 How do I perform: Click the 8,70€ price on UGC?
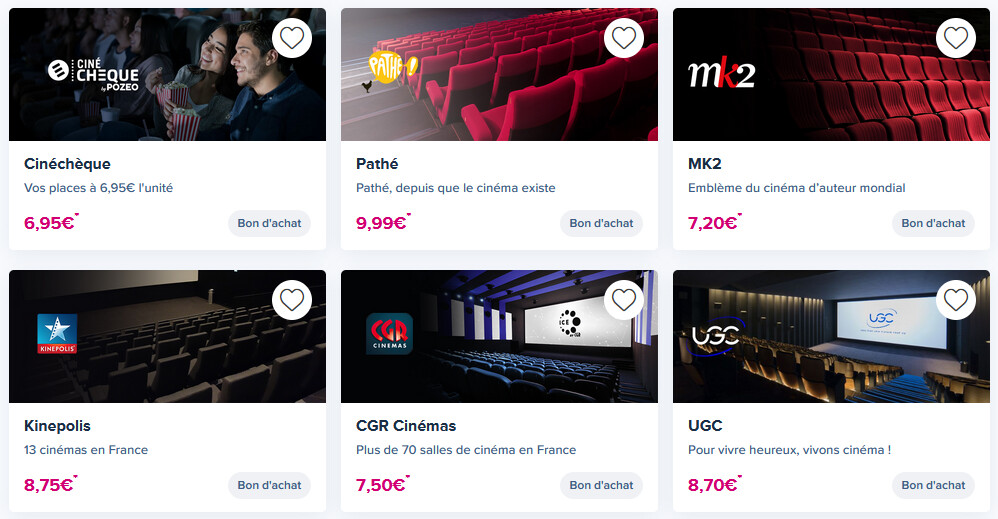(712, 486)
